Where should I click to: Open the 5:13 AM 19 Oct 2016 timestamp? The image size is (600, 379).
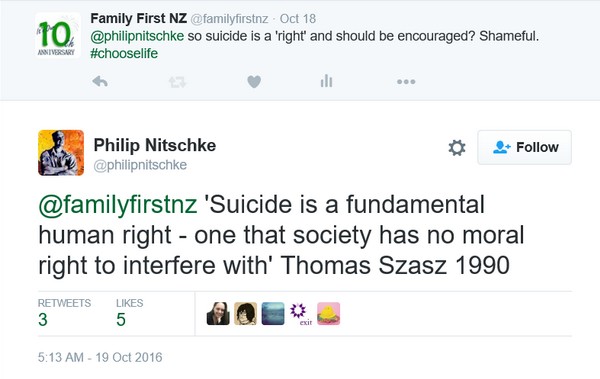coord(100,357)
